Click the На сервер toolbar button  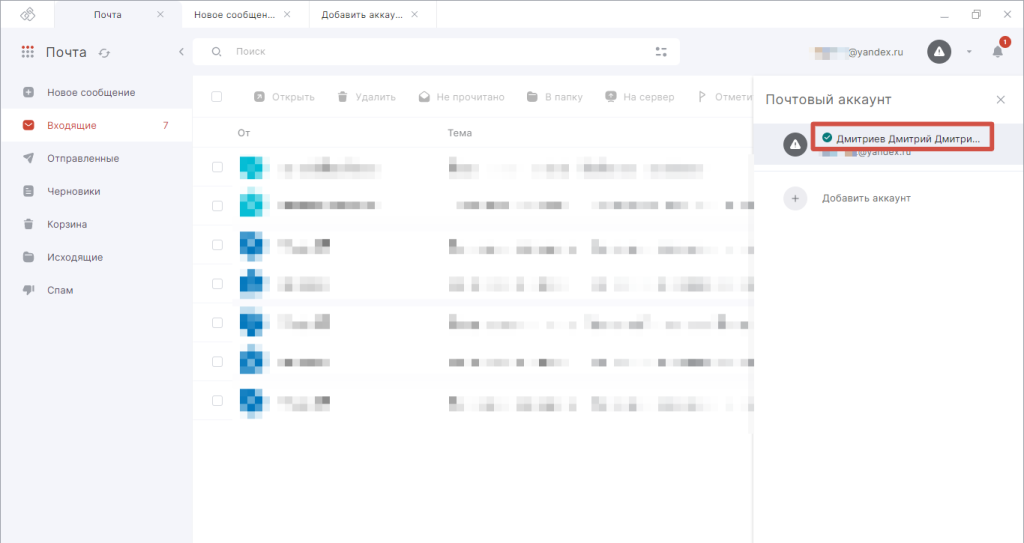click(x=639, y=97)
